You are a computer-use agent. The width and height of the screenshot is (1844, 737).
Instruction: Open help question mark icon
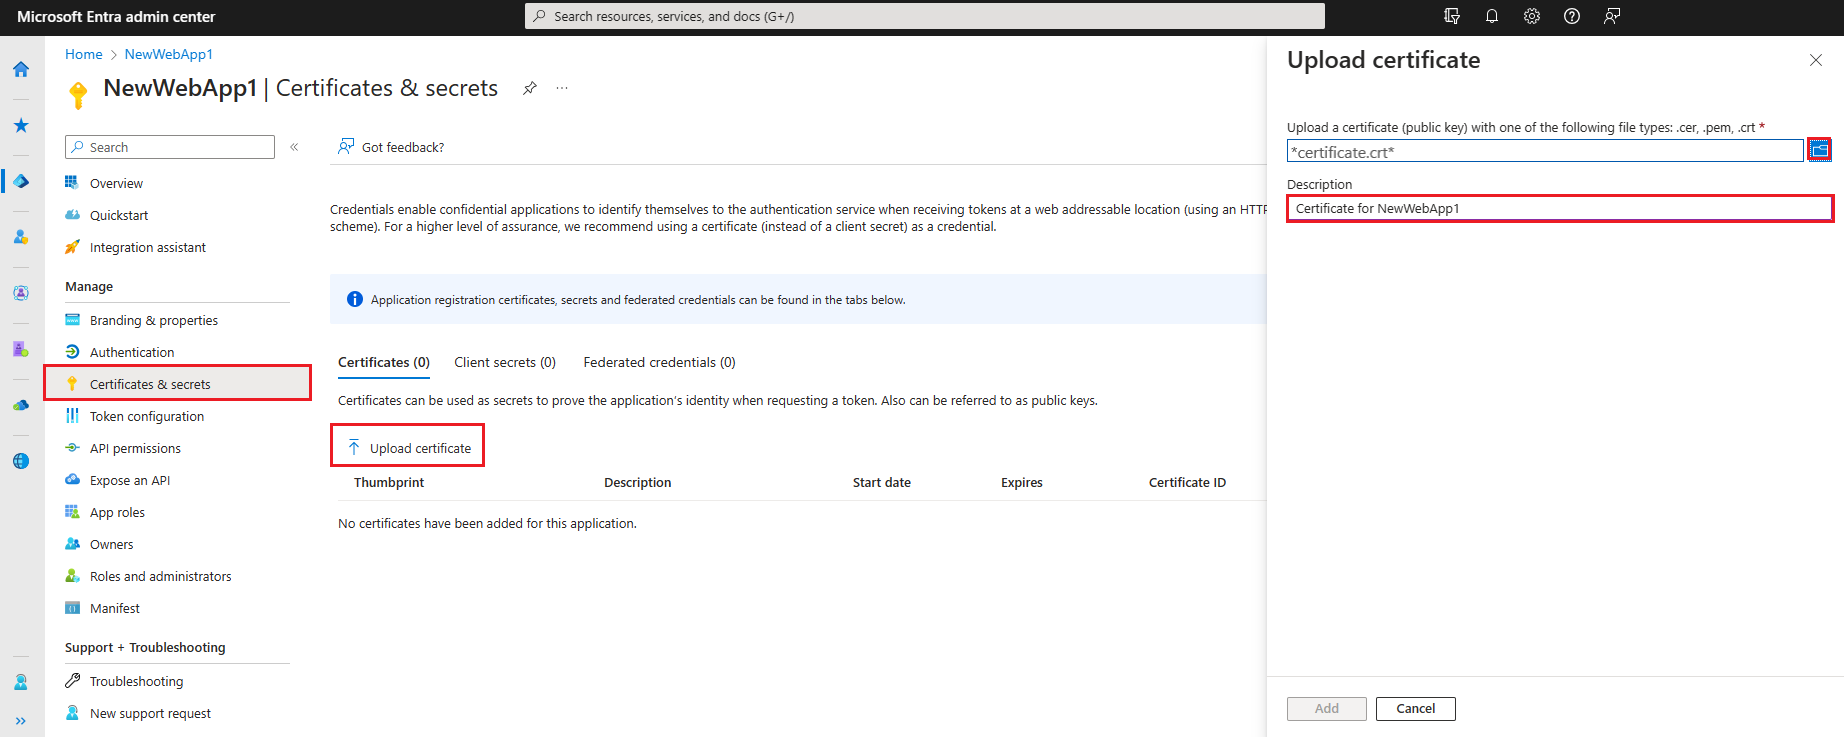1572,16
